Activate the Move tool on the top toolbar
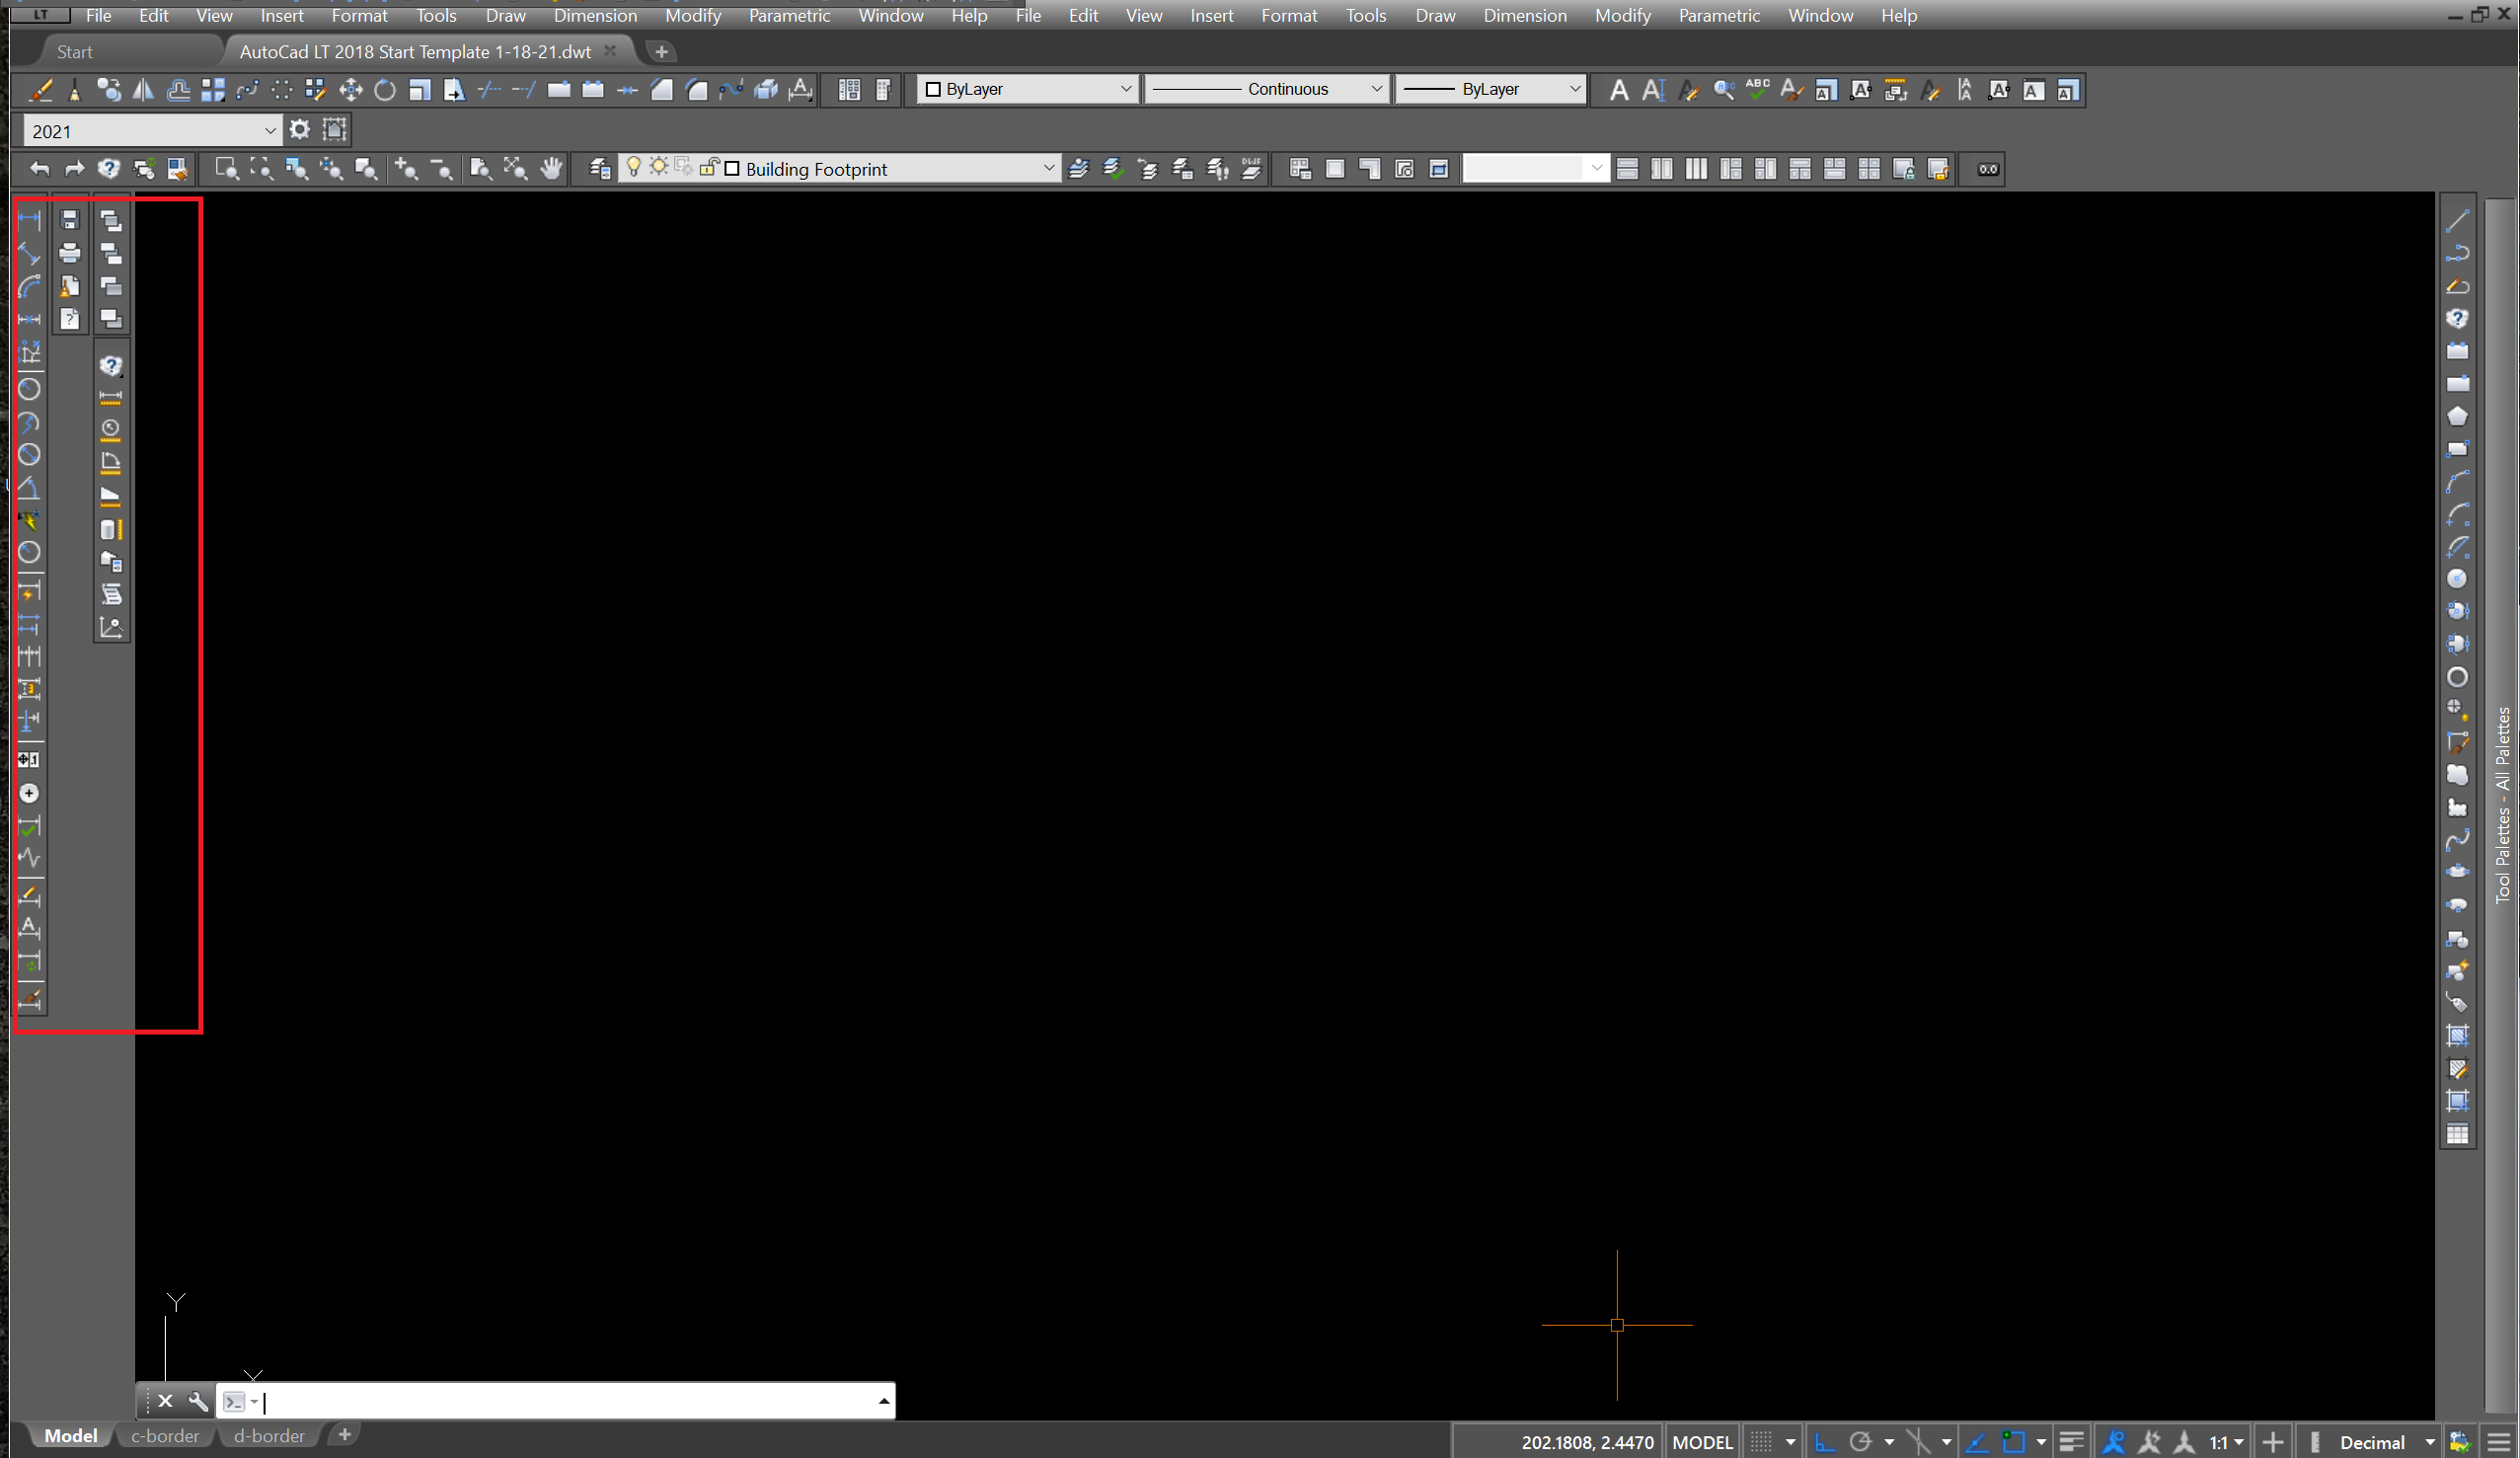This screenshot has height=1458, width=2520. (x=350, y=89)
